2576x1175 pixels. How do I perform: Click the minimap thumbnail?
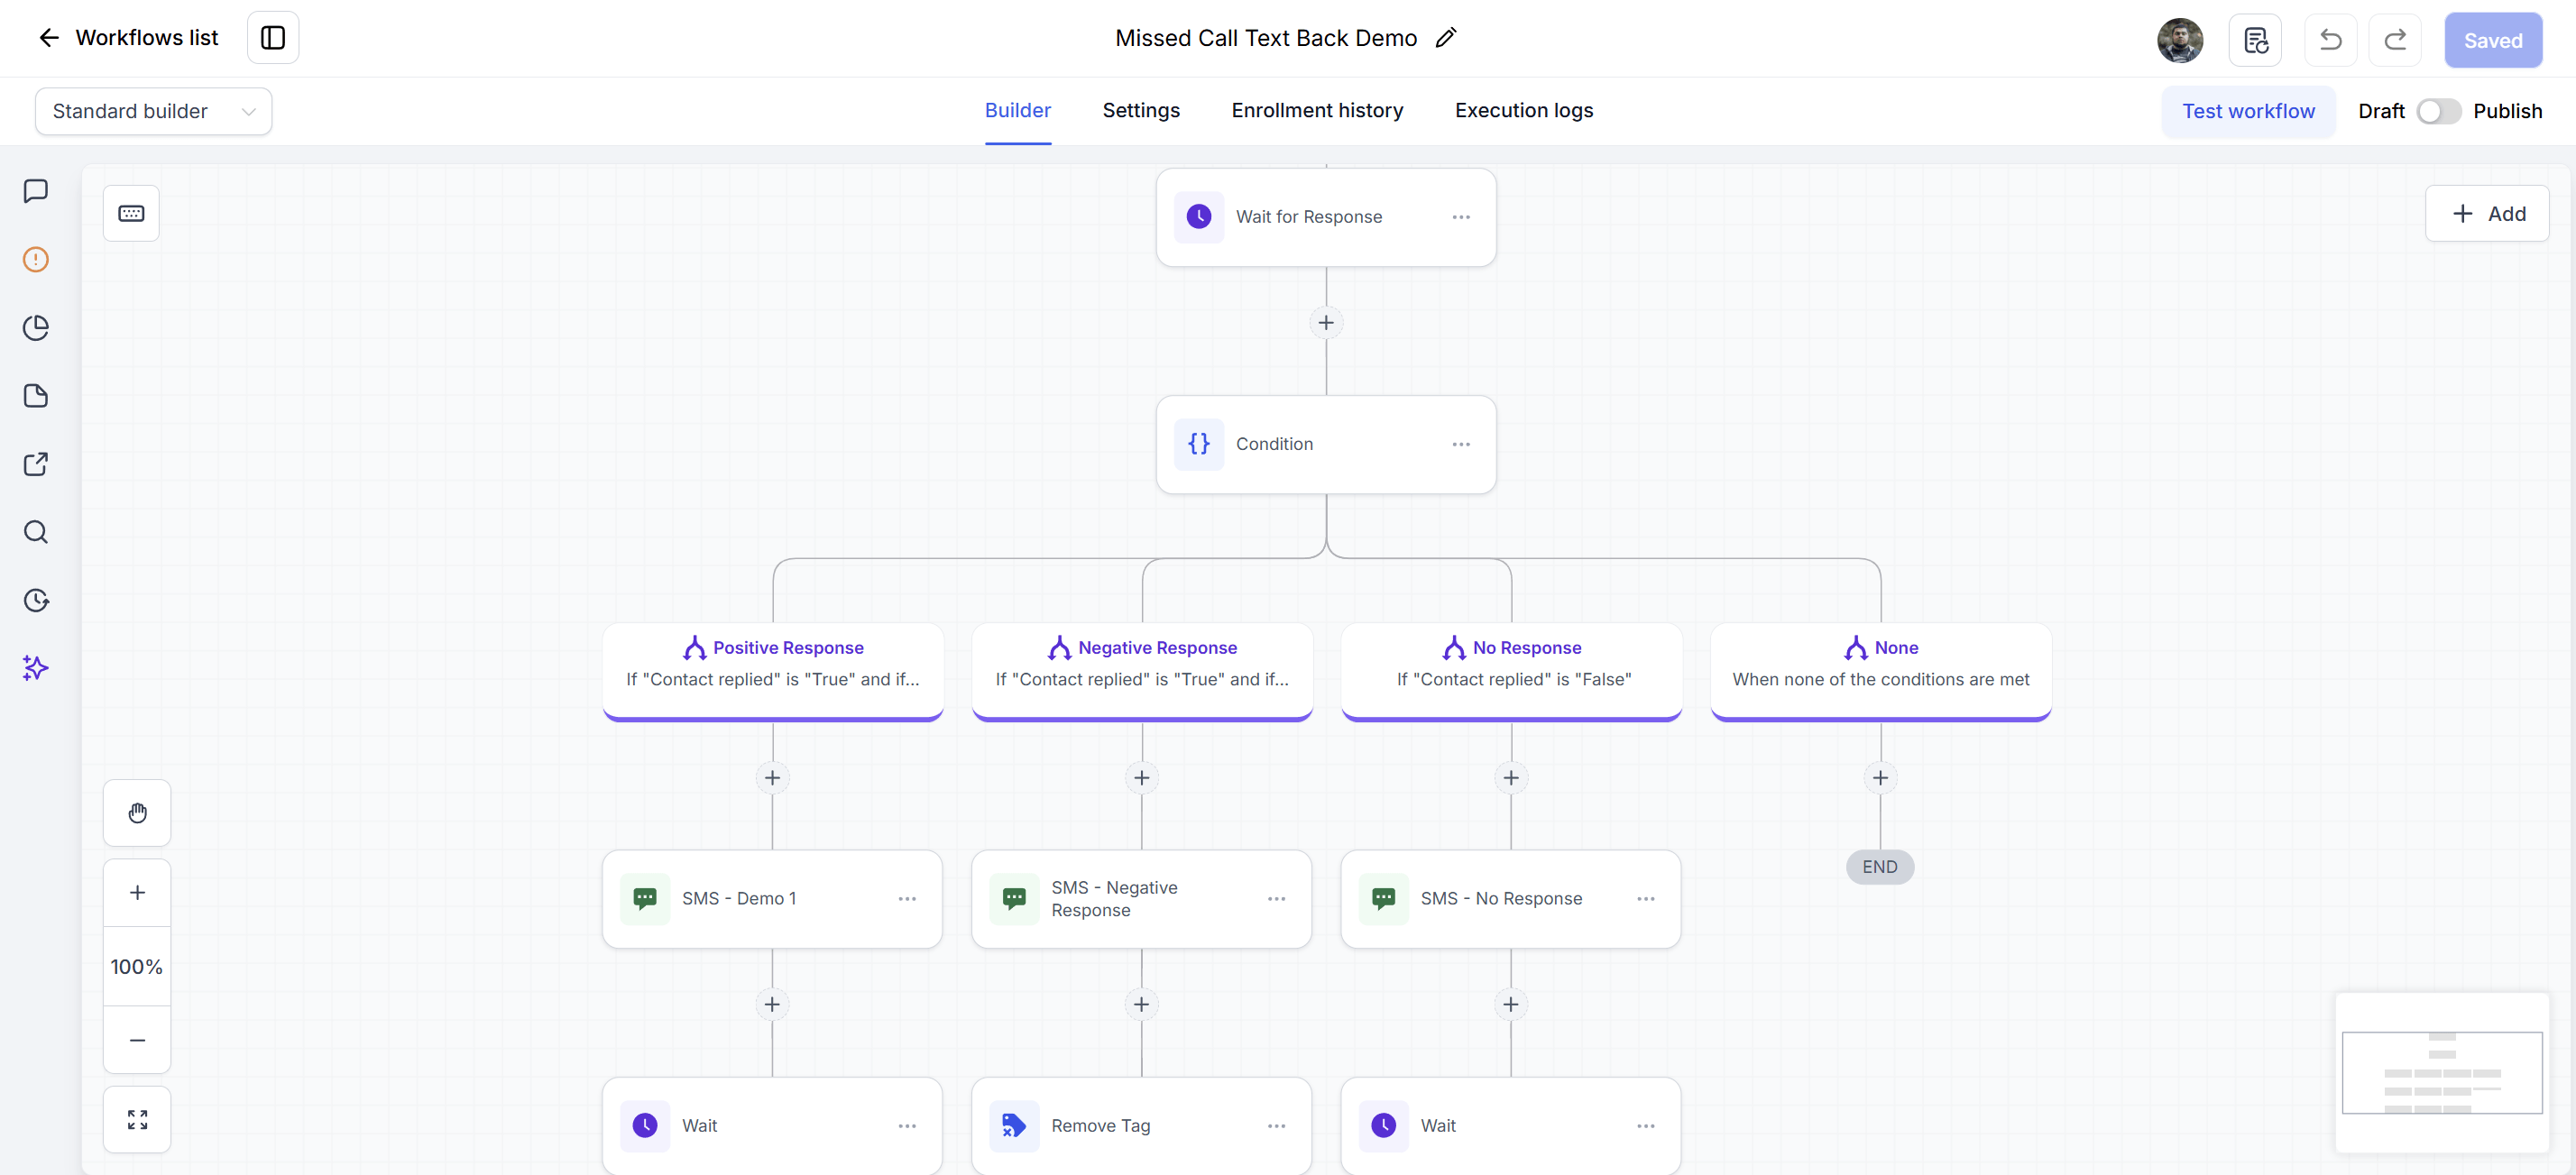coord(2441,1072)
